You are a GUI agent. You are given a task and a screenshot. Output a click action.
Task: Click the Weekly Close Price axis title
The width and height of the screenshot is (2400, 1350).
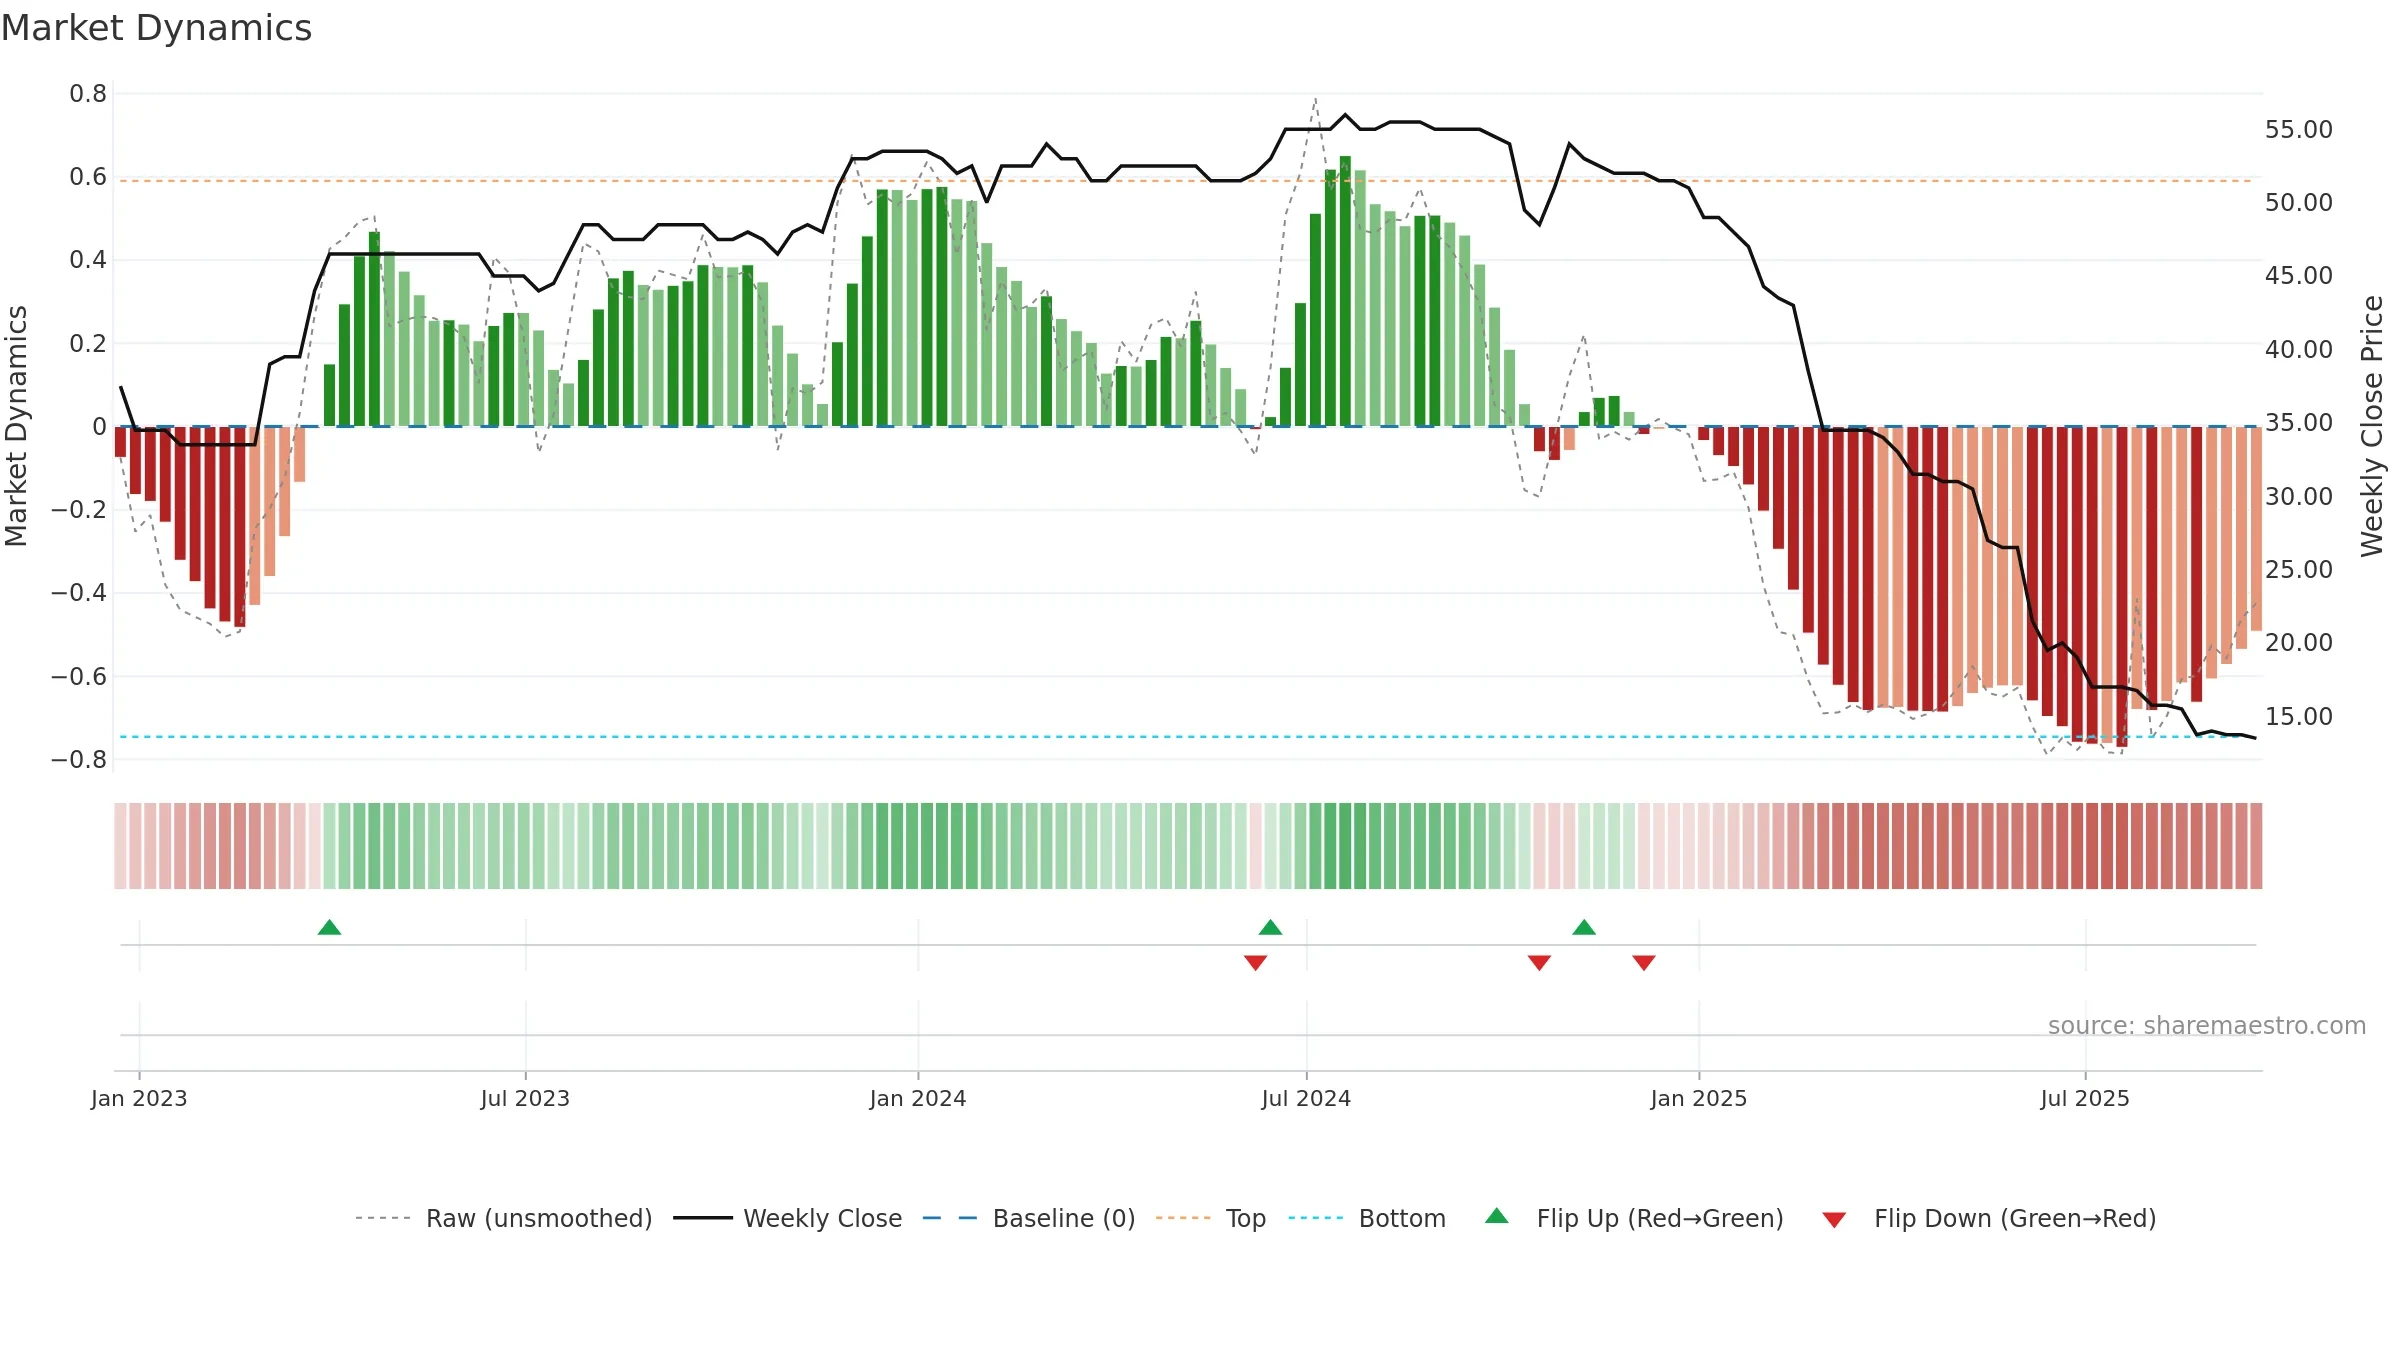pyautogui.click(x=2372, y=426)
